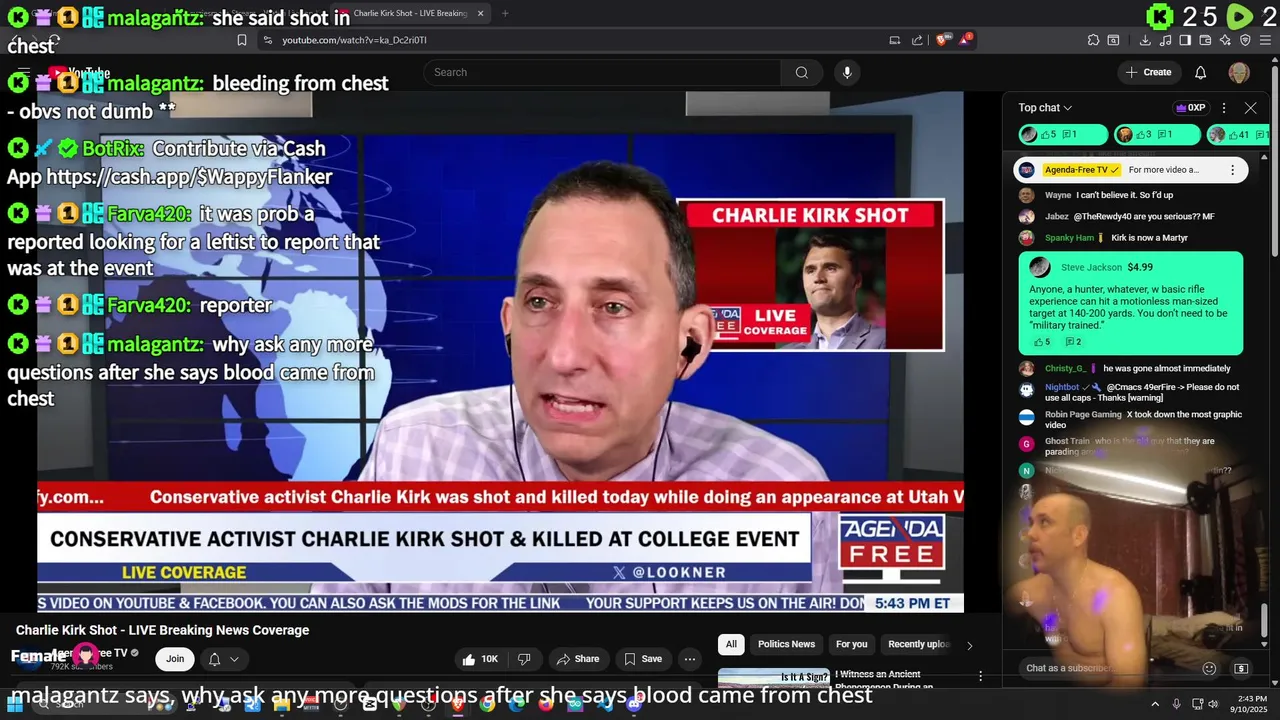Select the For you filter chip
1280x720 pixels.
852,645
